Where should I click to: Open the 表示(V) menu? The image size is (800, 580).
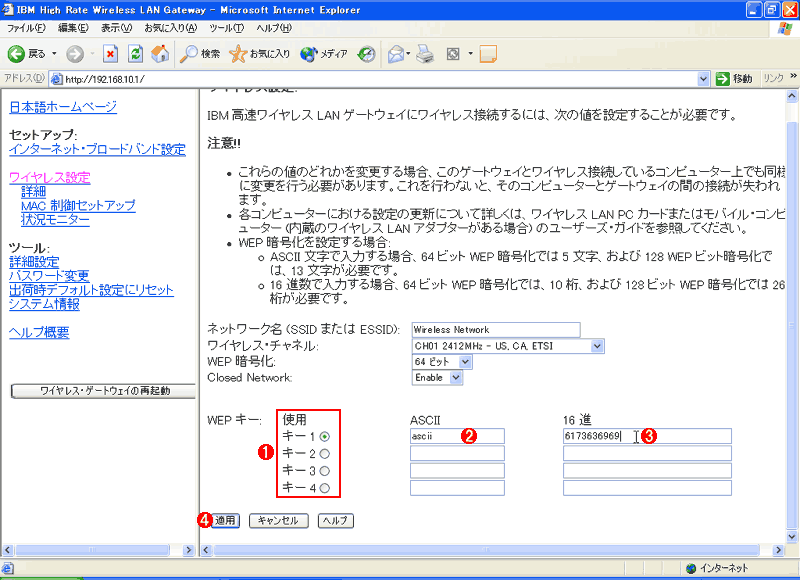116,28
